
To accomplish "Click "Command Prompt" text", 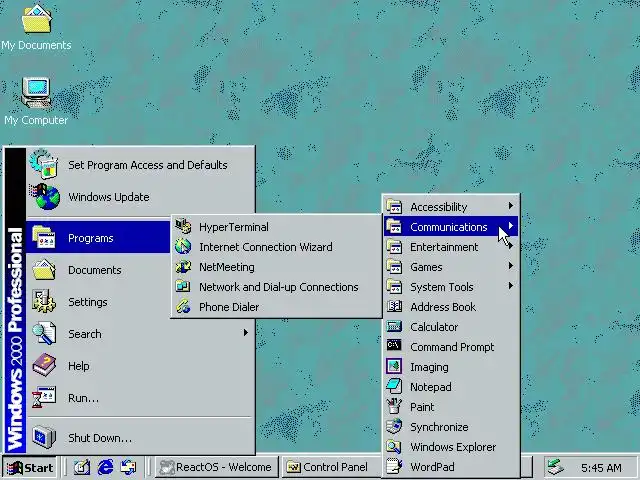I will (x=452, y=347).
